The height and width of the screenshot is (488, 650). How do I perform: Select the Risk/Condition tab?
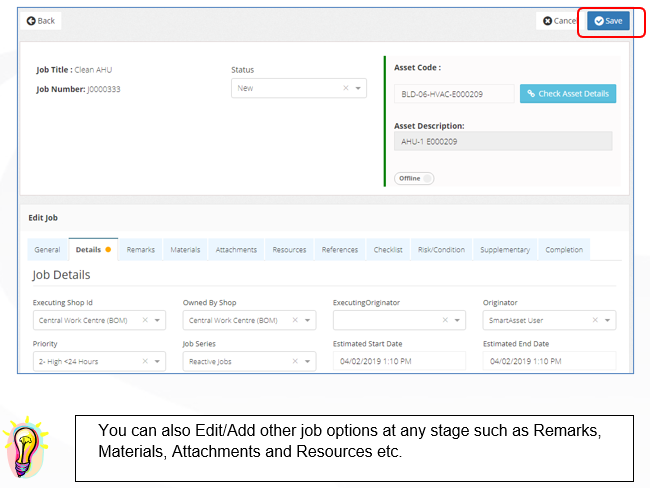point(441,250)
